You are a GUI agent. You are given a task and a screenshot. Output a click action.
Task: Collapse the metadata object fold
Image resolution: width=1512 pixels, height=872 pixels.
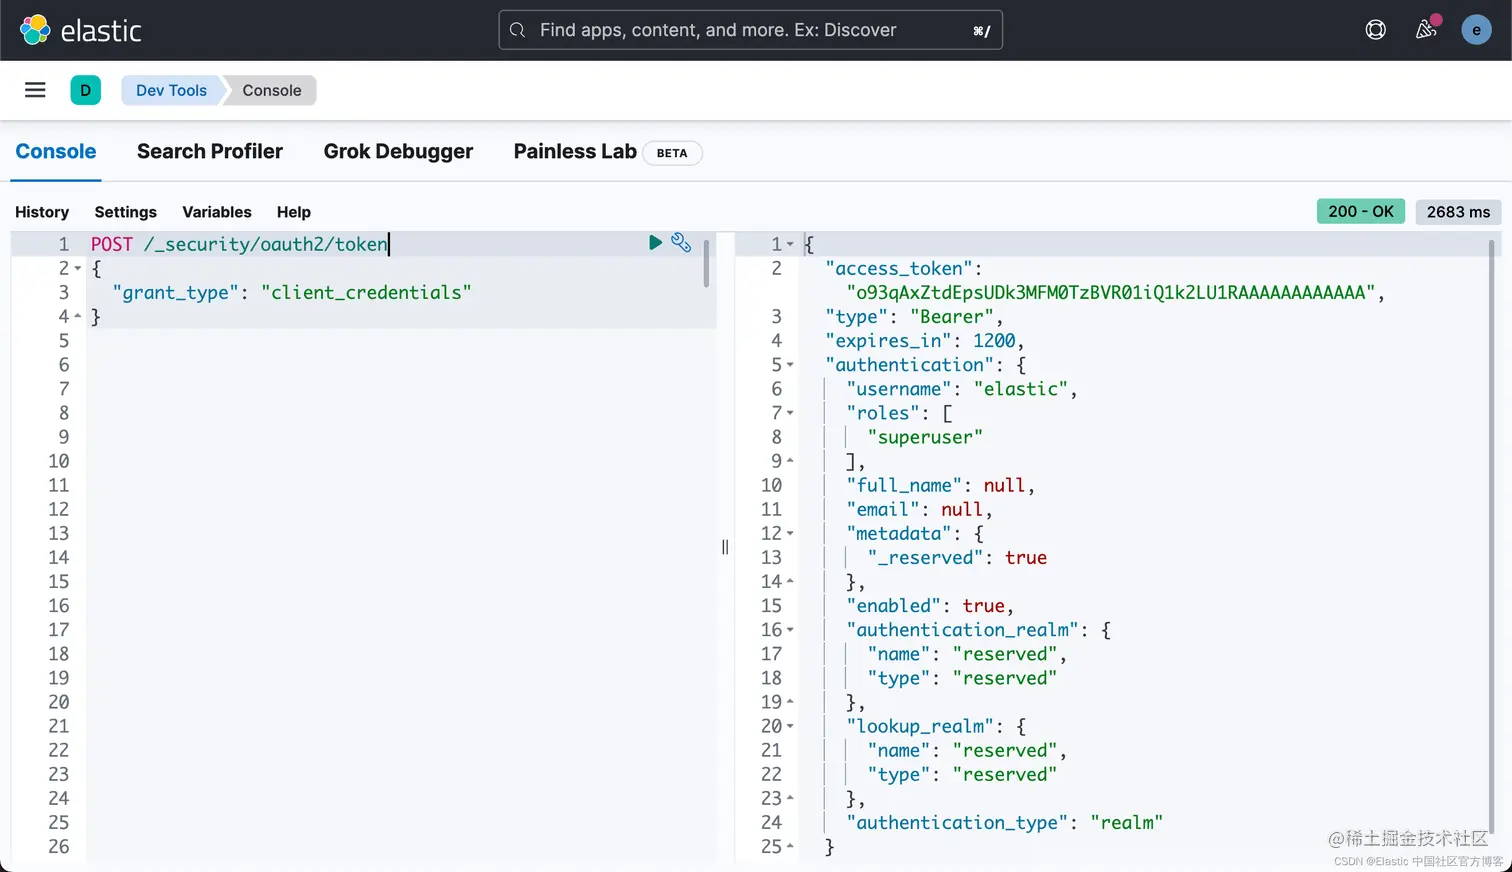tap(790, 534)
